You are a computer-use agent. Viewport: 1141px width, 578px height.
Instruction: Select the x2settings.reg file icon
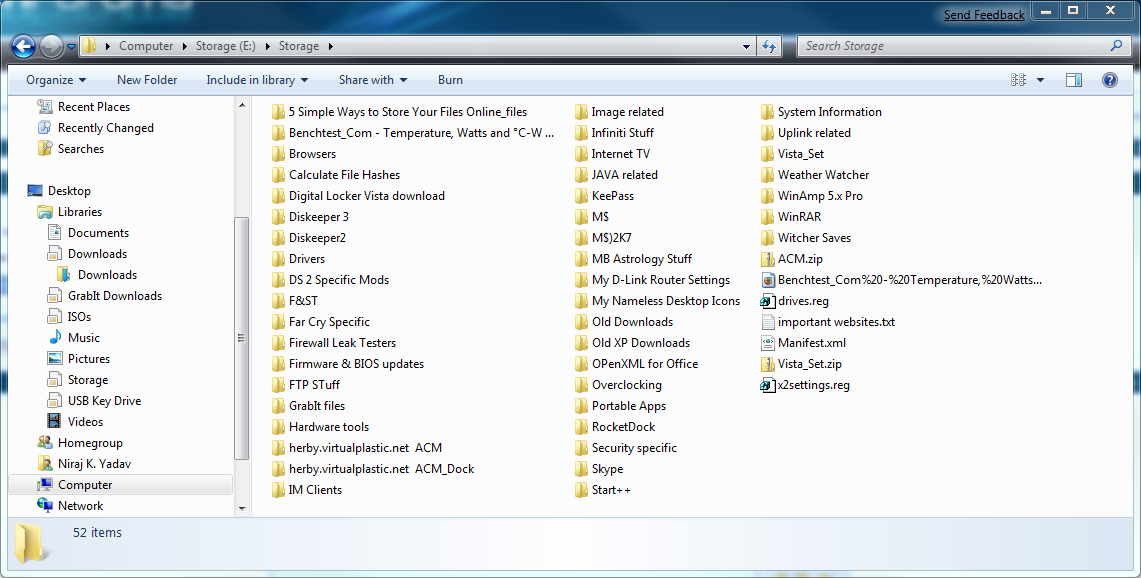(768, 385)
